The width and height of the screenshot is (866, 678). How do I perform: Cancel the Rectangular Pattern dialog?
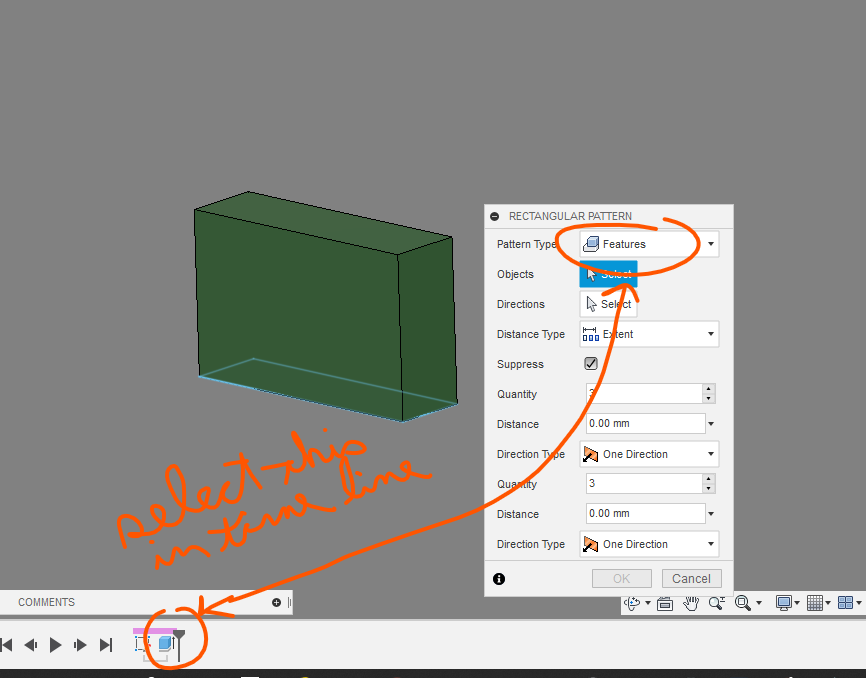click(x=691, y=579)
